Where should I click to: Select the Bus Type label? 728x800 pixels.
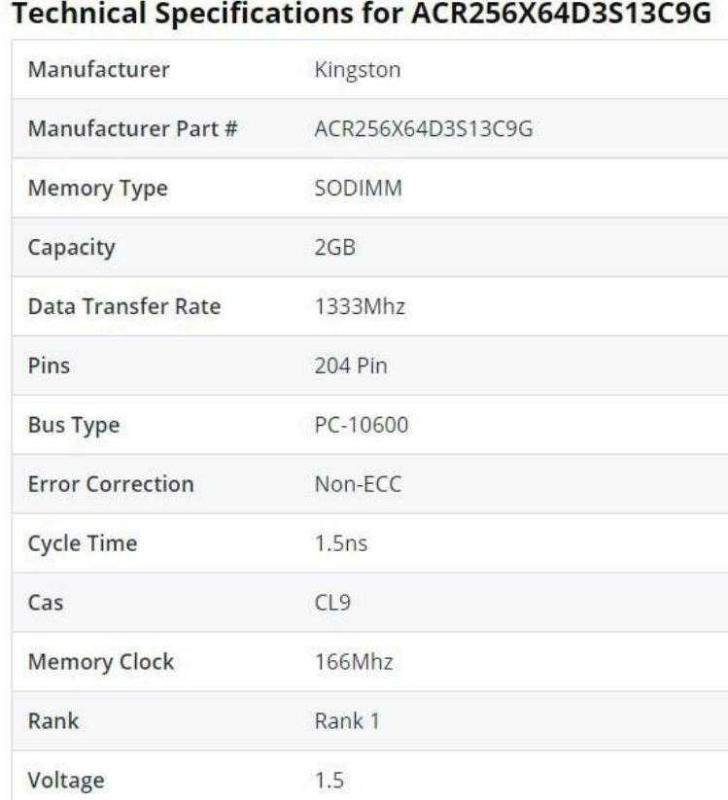pyautogui.click(x=74, y=426)
